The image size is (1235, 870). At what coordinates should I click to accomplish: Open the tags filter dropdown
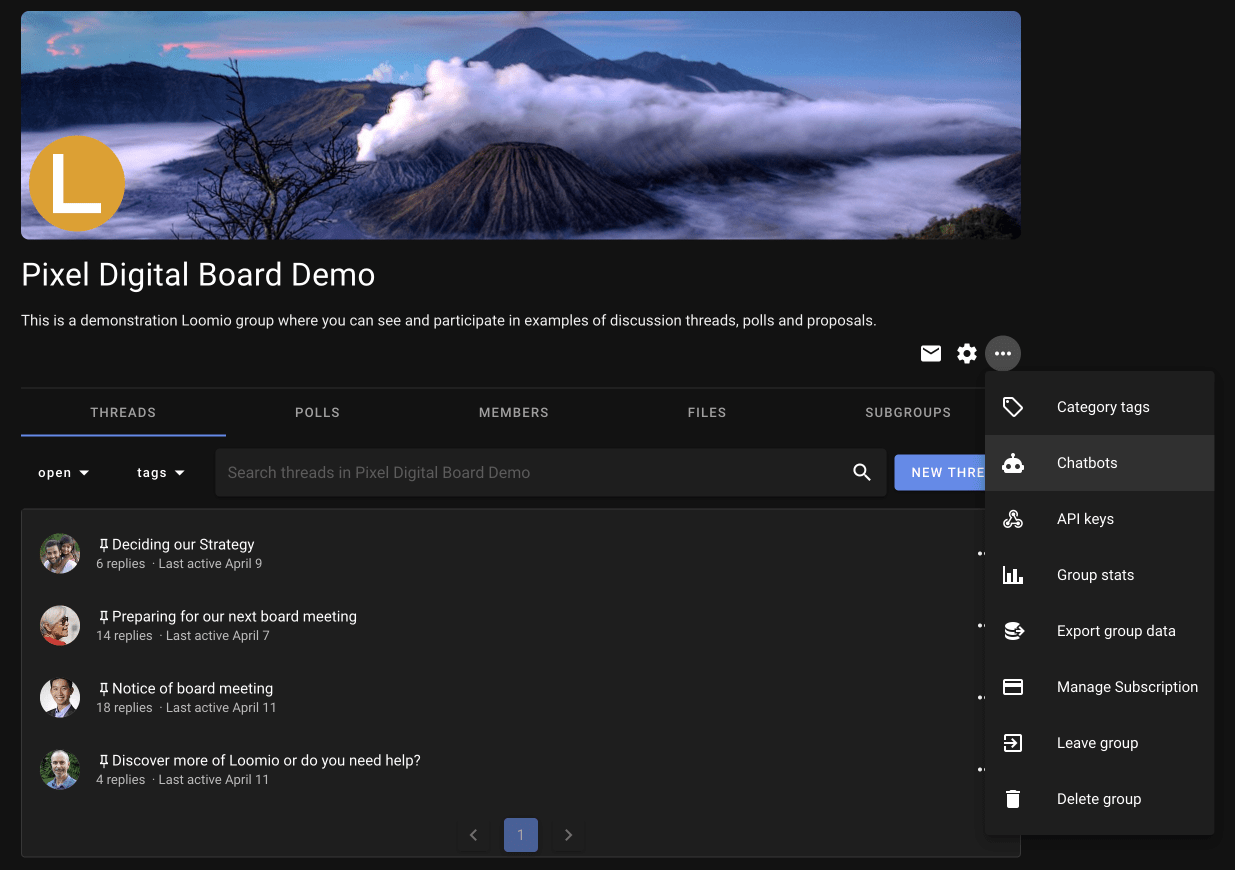pos(161,473)
